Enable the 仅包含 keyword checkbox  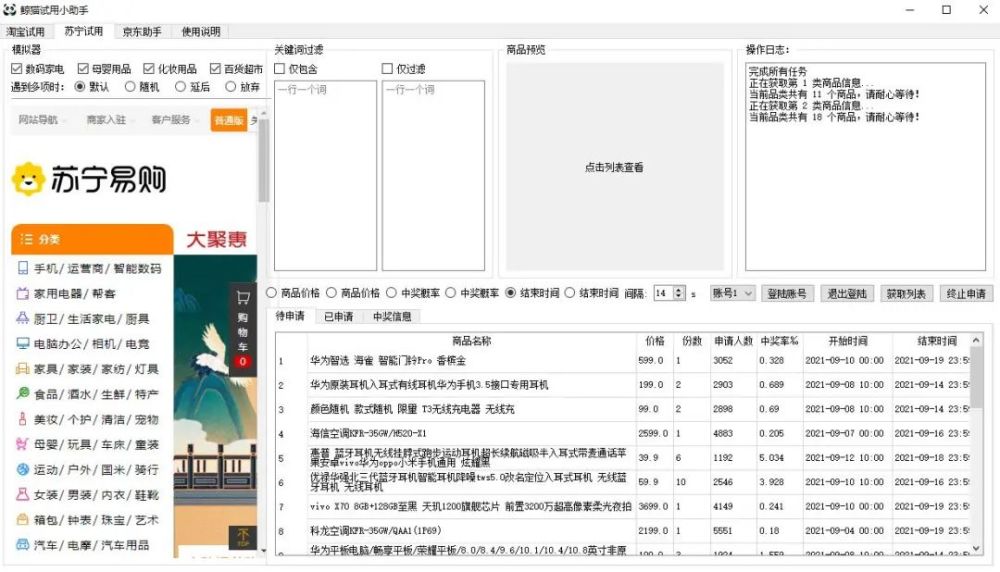(x=279, y=68)
